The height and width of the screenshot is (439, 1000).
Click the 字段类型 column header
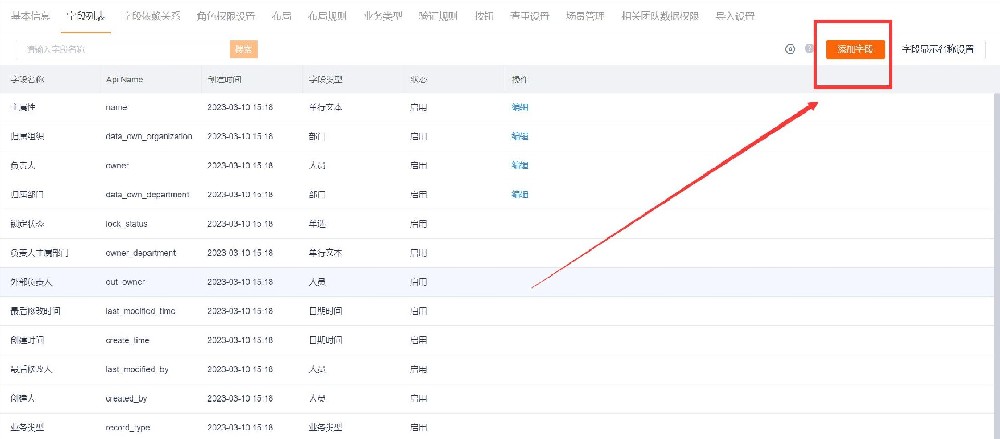[x=325, y=80]
